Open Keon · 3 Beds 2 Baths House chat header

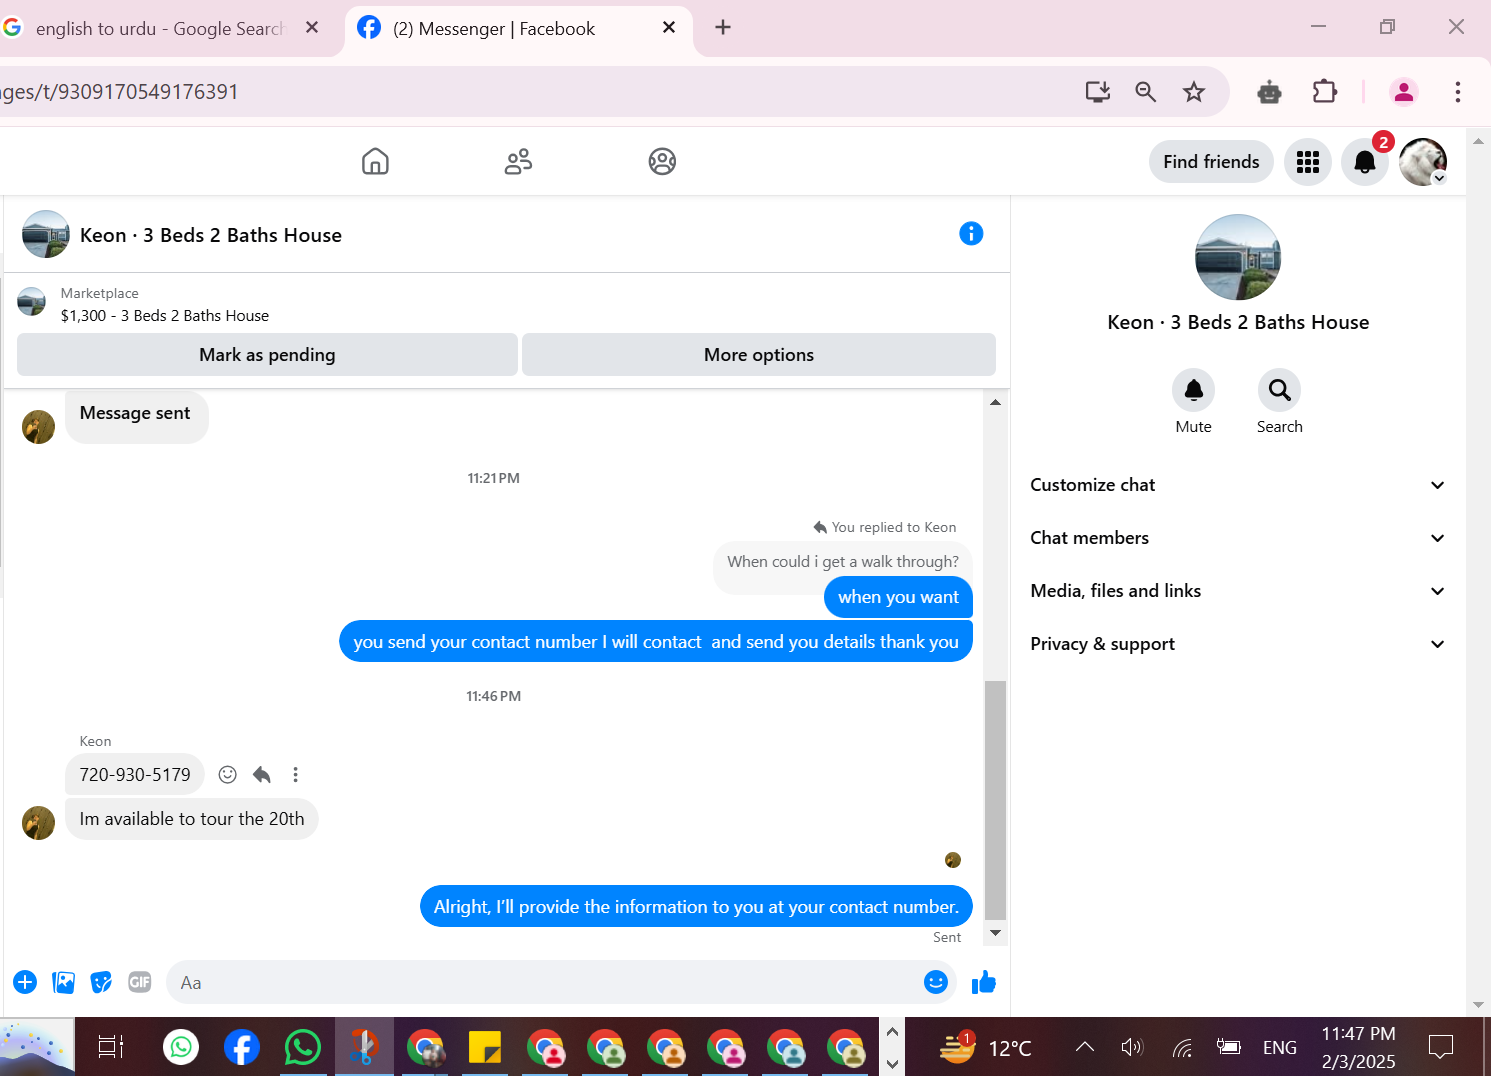211,235
